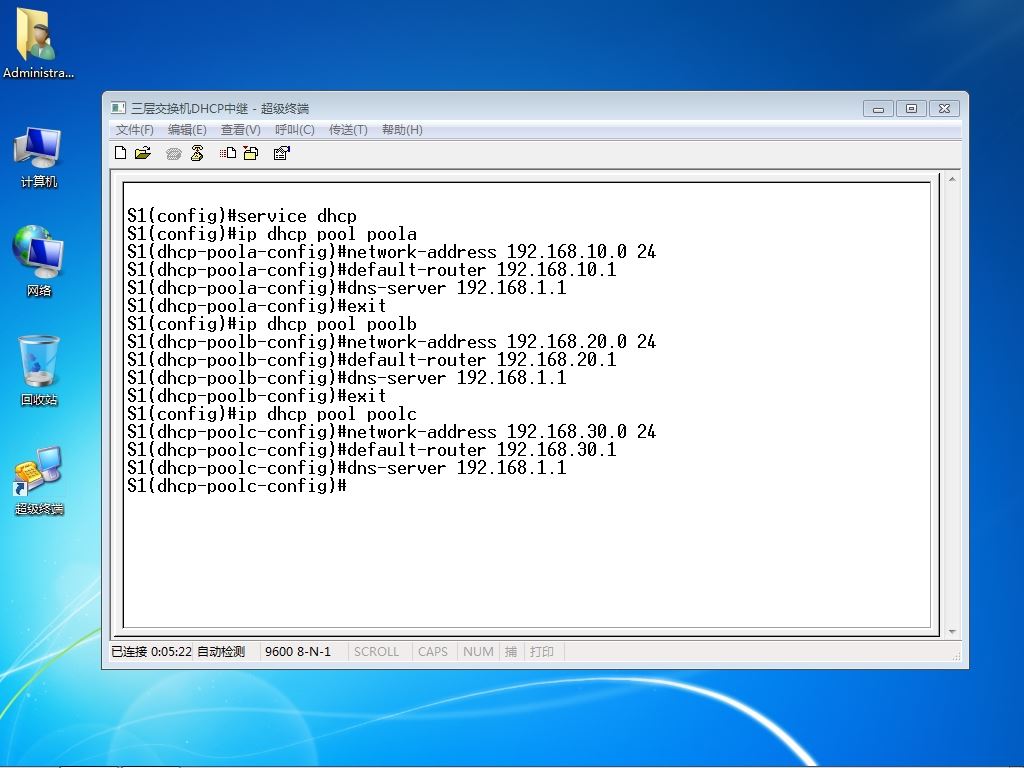The height and width of the screenshot is (768, 1024).
Task: Click 'ip dhcp pool poolb' line
Action: point(272,324)
